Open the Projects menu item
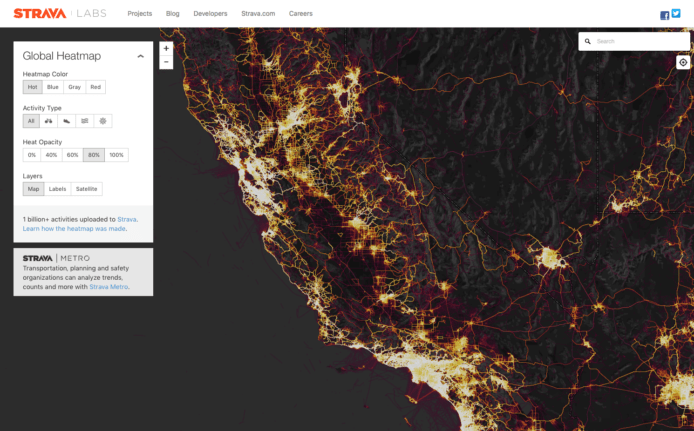The image size is (694, 431). [140, 14]
